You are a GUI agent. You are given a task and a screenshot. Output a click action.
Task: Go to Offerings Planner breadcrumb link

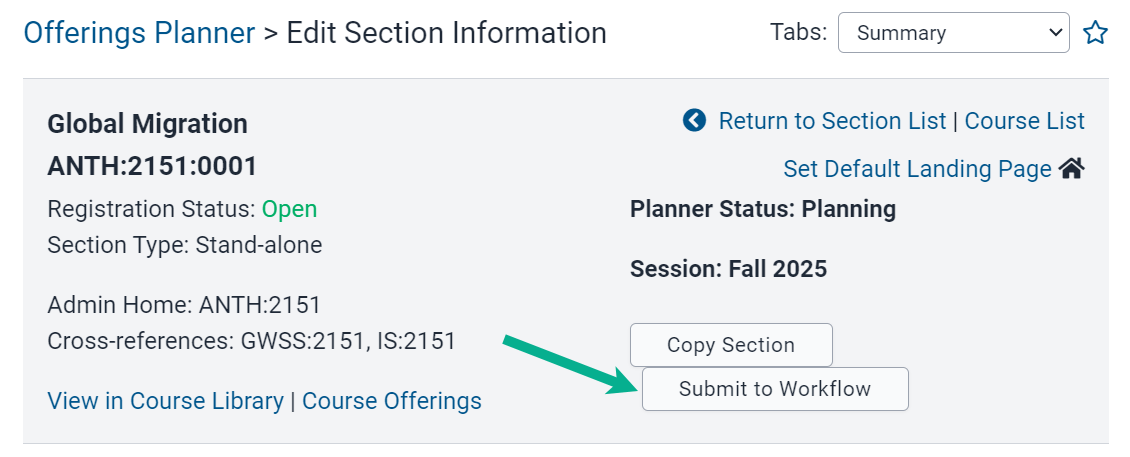pos(139,33)
